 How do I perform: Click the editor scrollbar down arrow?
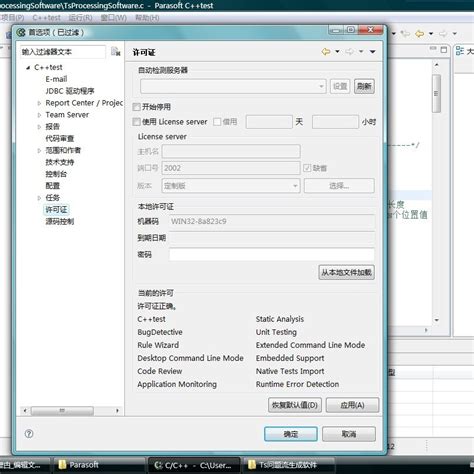coord(437,320)
